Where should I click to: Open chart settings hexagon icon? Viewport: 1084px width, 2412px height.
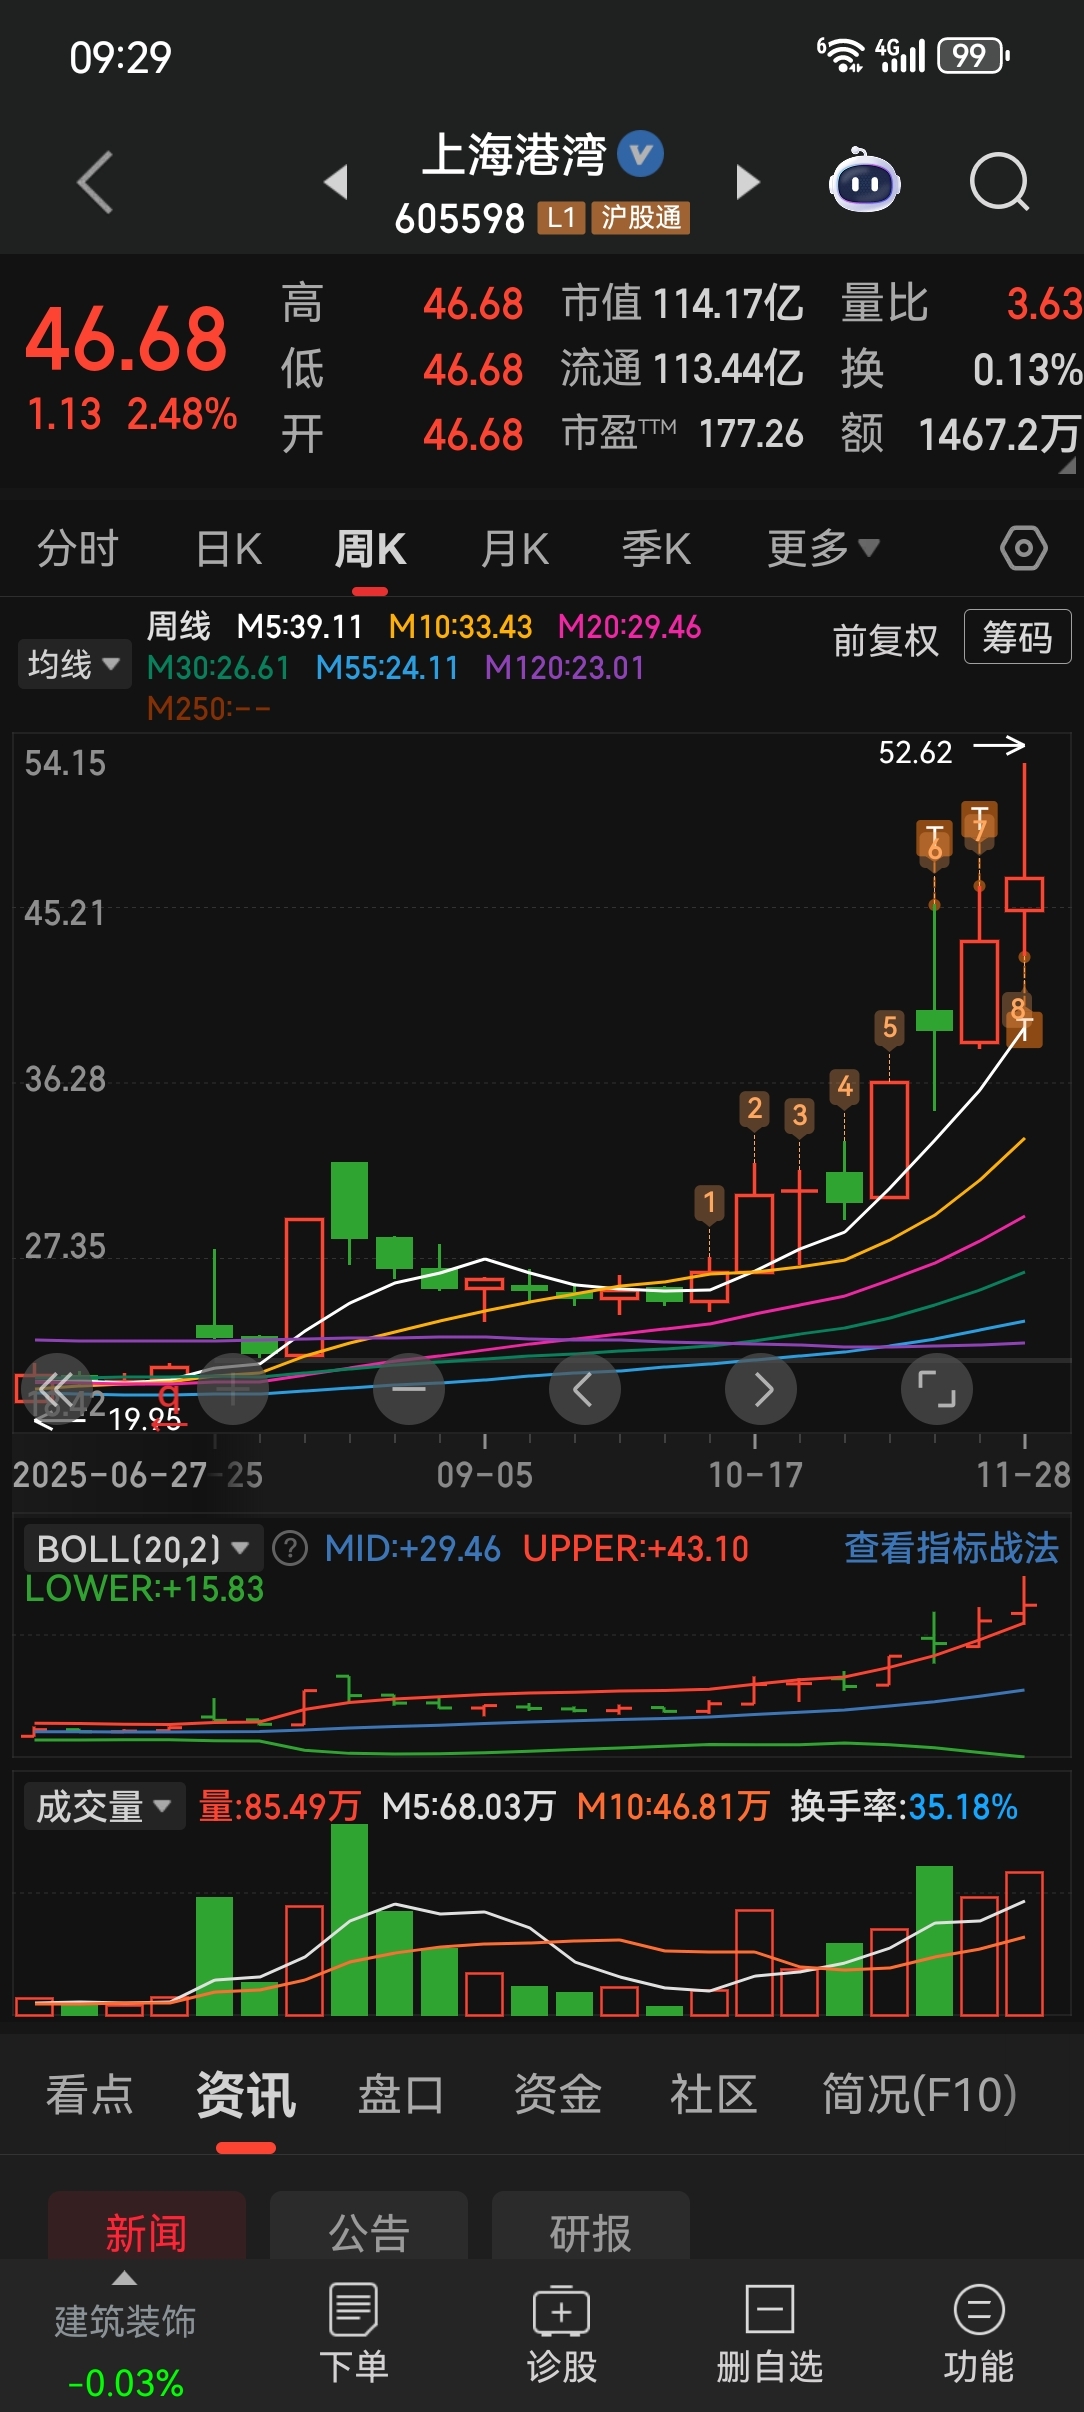[1024, 548]
